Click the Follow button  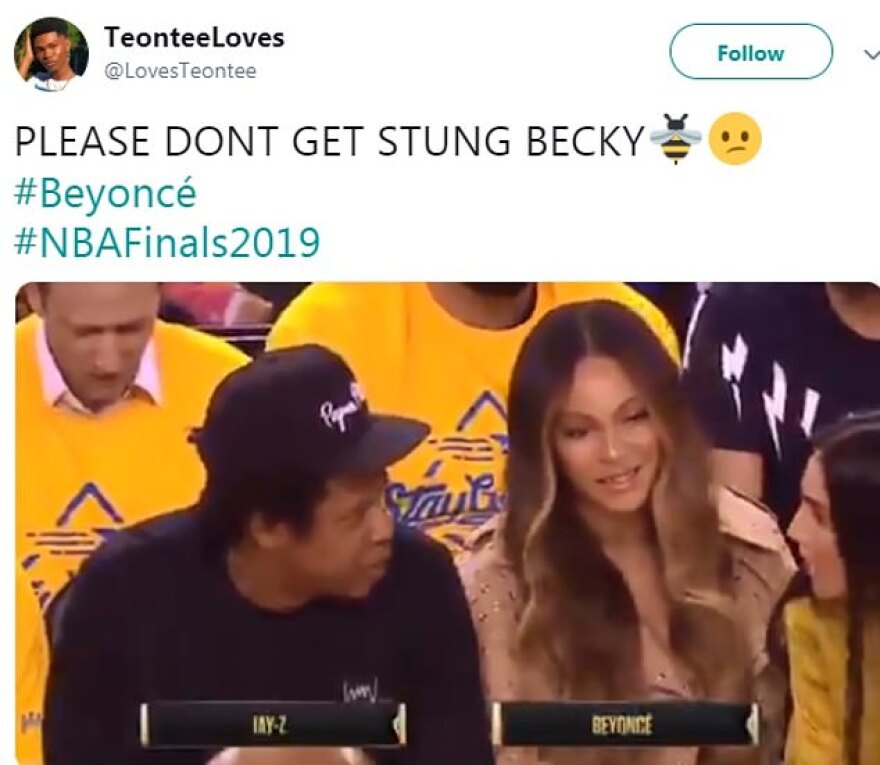[x=750, y=52]
